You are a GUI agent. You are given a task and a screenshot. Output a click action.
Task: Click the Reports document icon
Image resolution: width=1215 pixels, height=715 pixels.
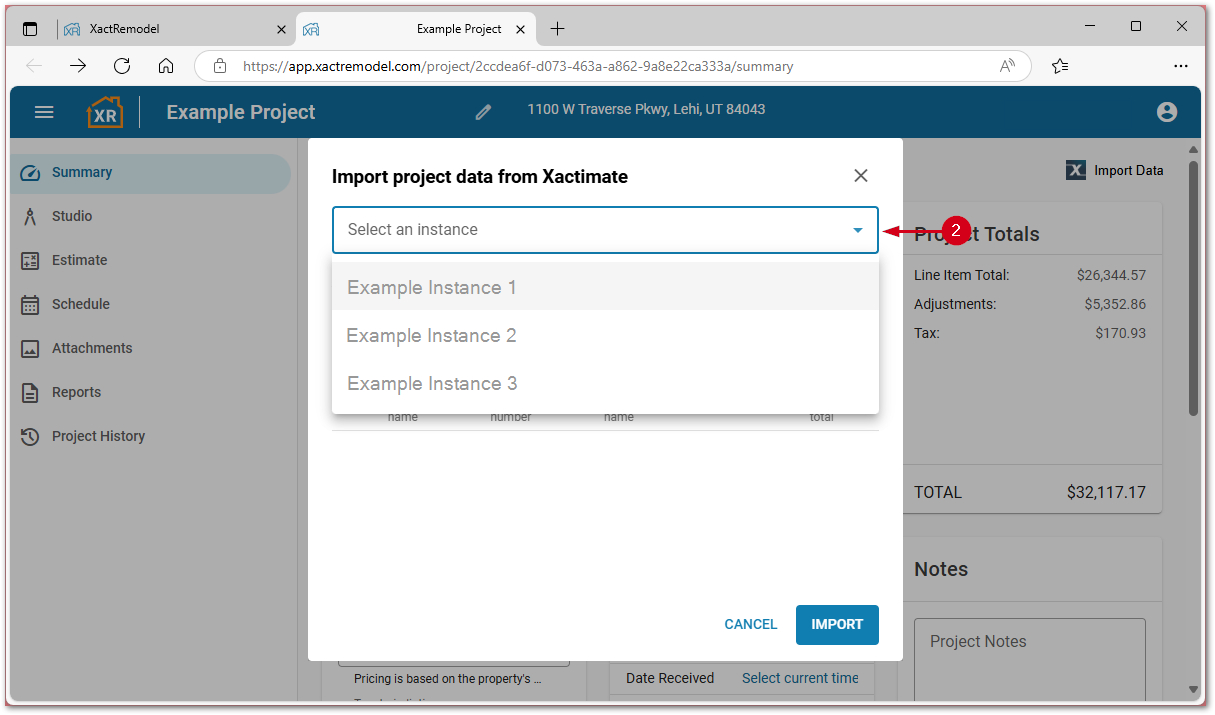click(30, 392)
